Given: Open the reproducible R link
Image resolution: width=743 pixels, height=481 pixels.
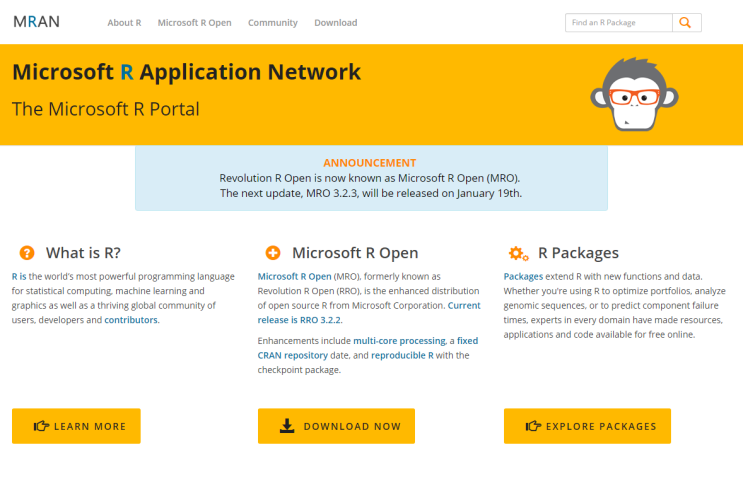Looking at the screenshot, I should pyautogui.click(x=402, y=355).
